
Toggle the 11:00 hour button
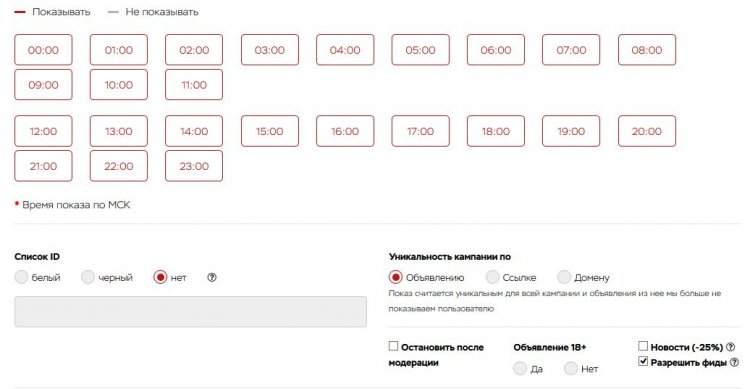point(194,85)
